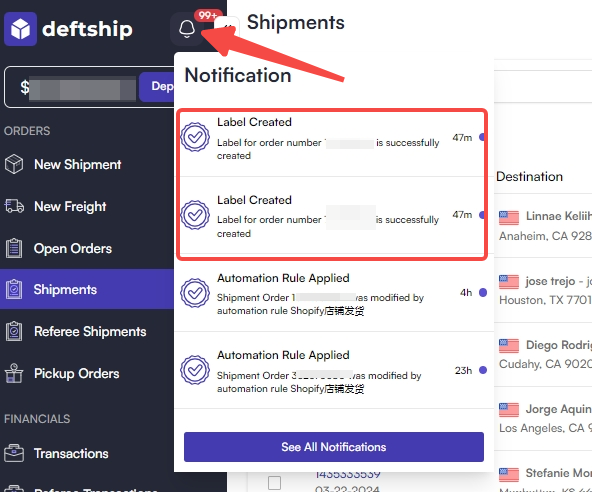This screenshot has width=592, height=492.
Task: Click the Referee Shipments clipboard icon
Action: (14, 331)
